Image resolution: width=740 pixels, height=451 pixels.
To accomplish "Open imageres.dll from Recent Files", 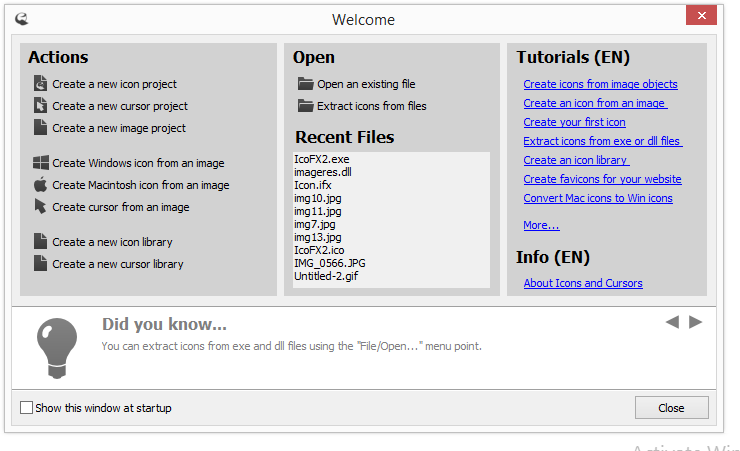I will tap(322, 172).
